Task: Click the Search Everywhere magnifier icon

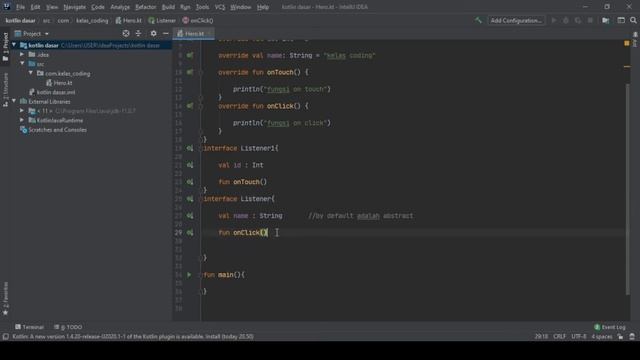Action: tap(633, 20)
